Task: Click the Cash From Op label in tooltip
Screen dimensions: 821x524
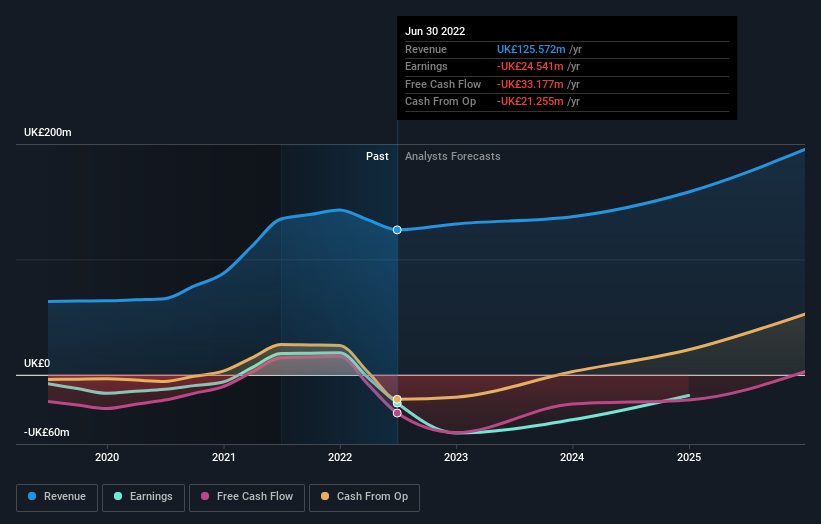Action: [x=440, y=102]
